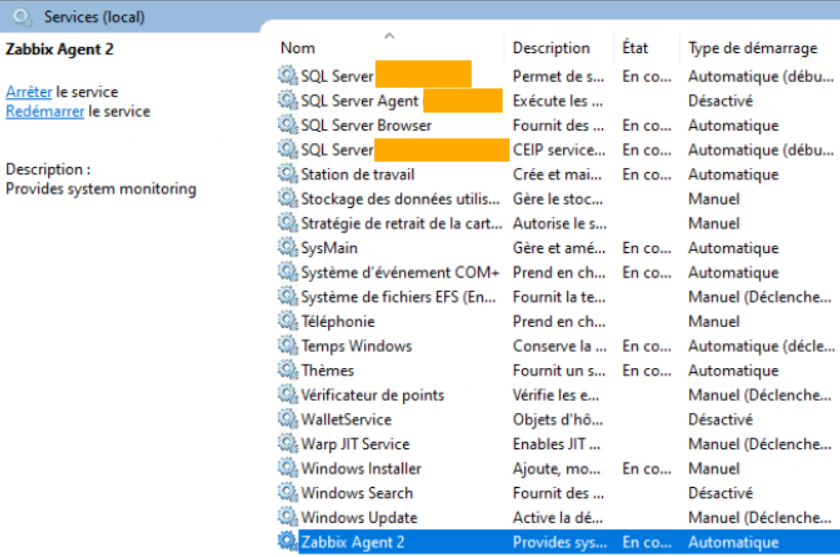Click gear icon beside Windows Search
Viewport: 840px width, 557px height.
(x=288, y=493)
